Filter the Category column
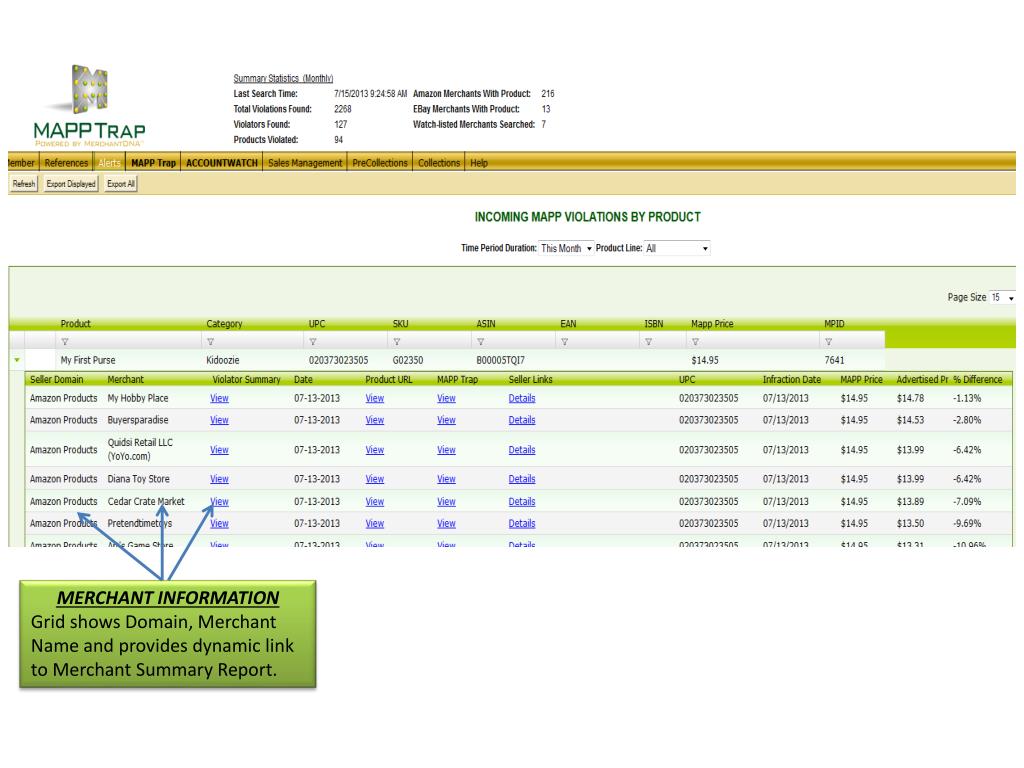This screenshot has width=1024, height=768. (x=210, y=342)
